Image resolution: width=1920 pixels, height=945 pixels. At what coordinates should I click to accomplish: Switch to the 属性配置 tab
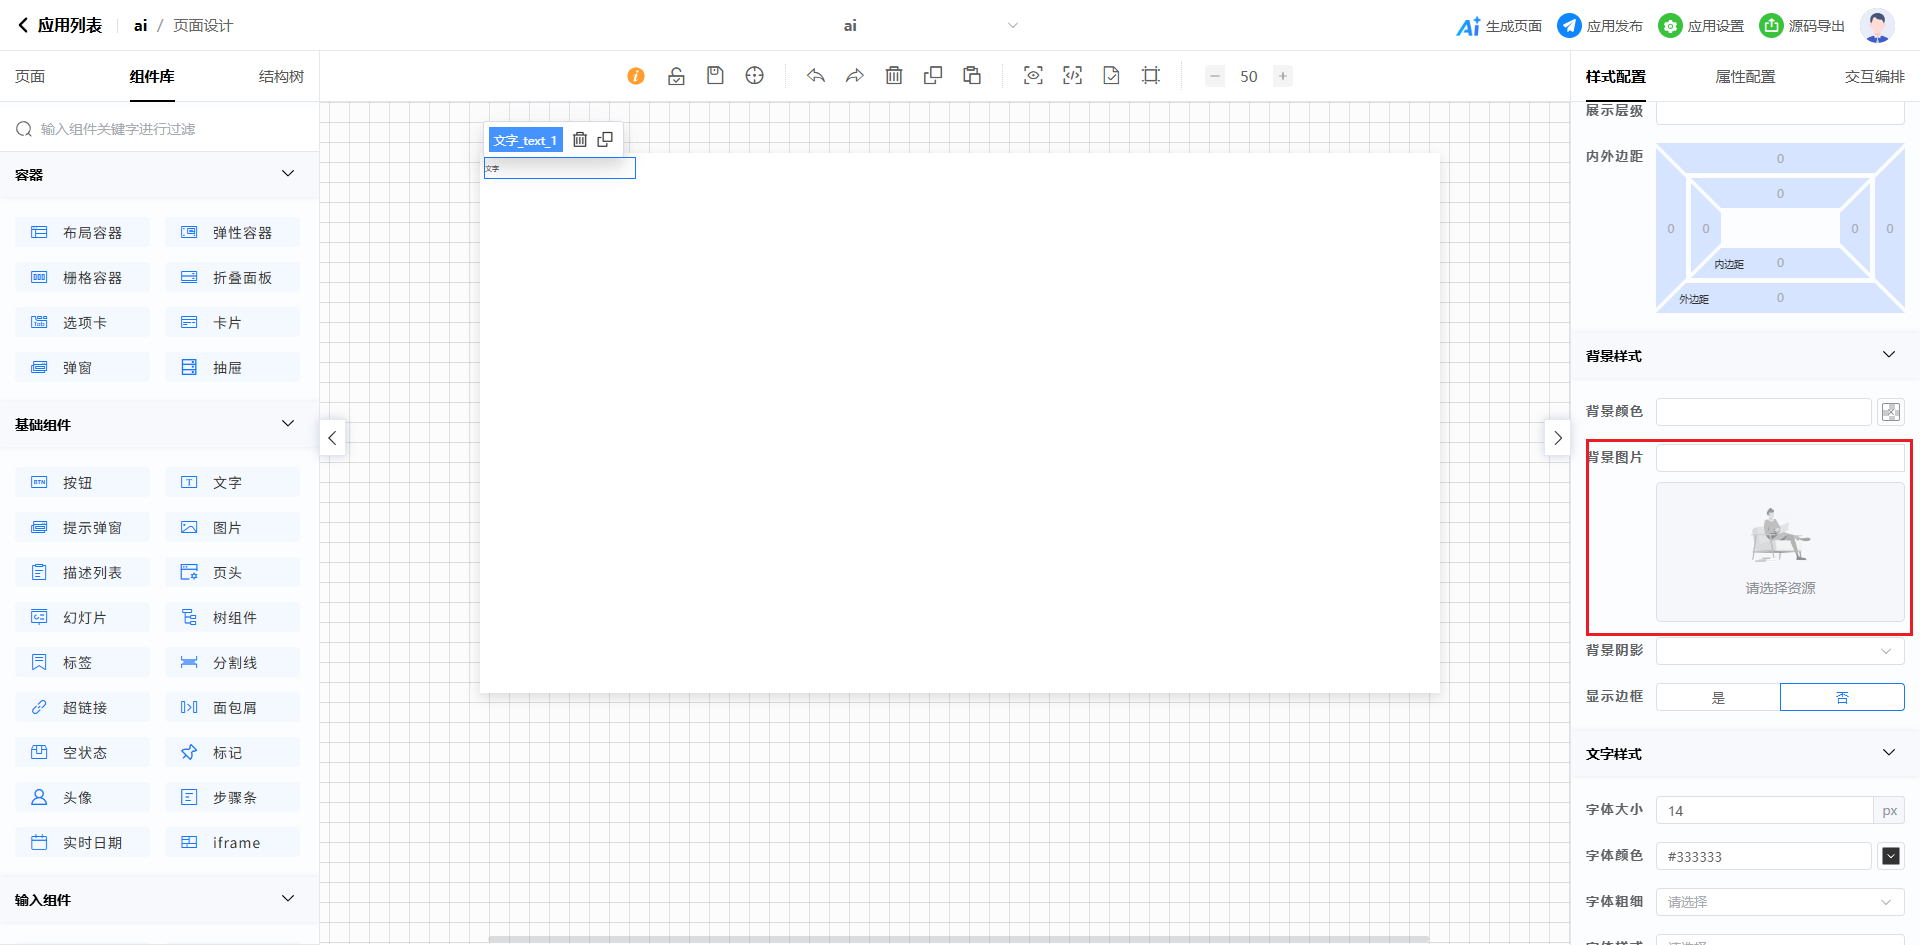pos(1745,77)
